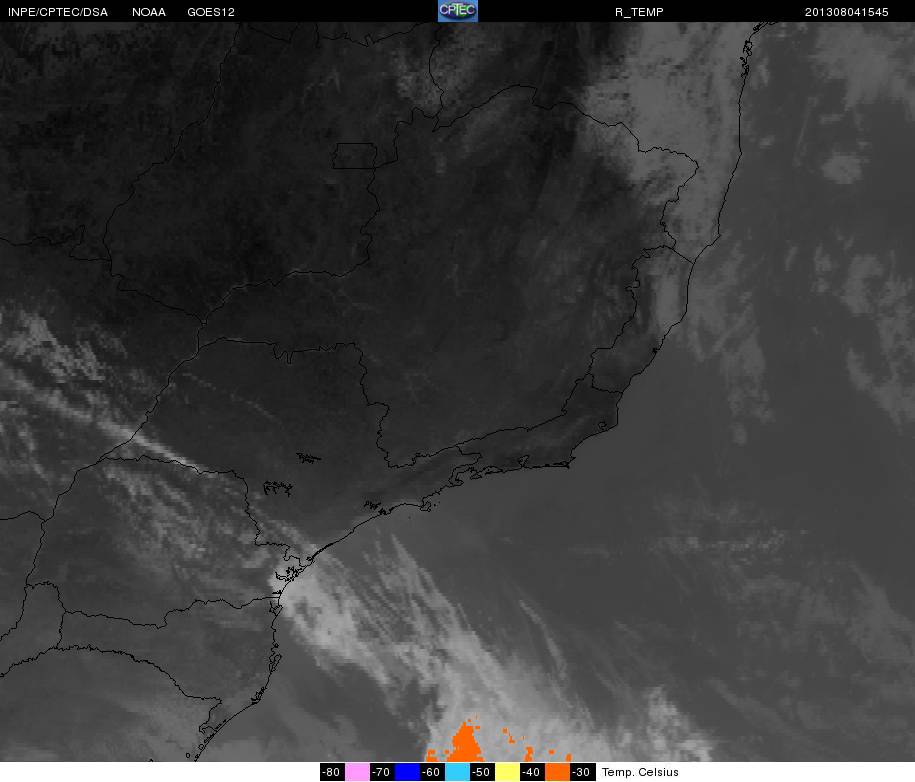Click the -80 legend value
Image resolution: width=915 pixels, height=782 pixels.
pyautogui.click(x=332, y=772)
